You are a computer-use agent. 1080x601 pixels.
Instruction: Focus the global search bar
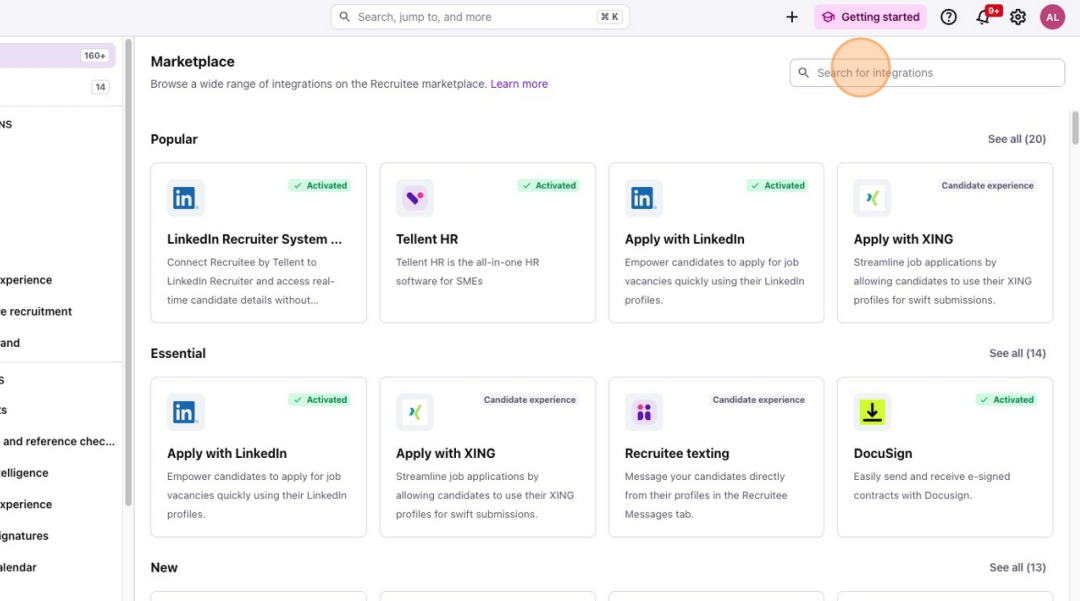(x=480, y=17)
